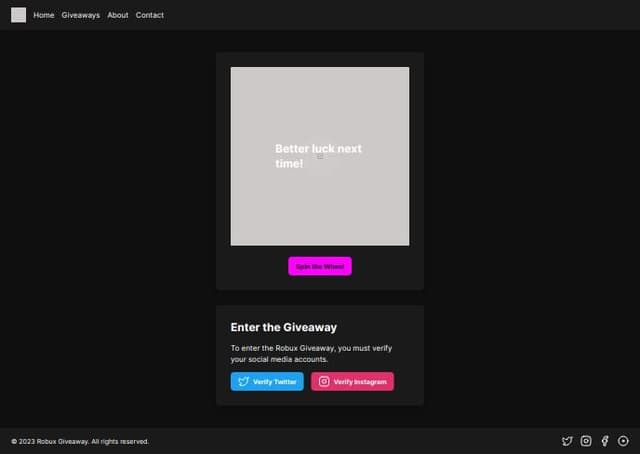Click the Verify Instagram button label

(360, 382)
